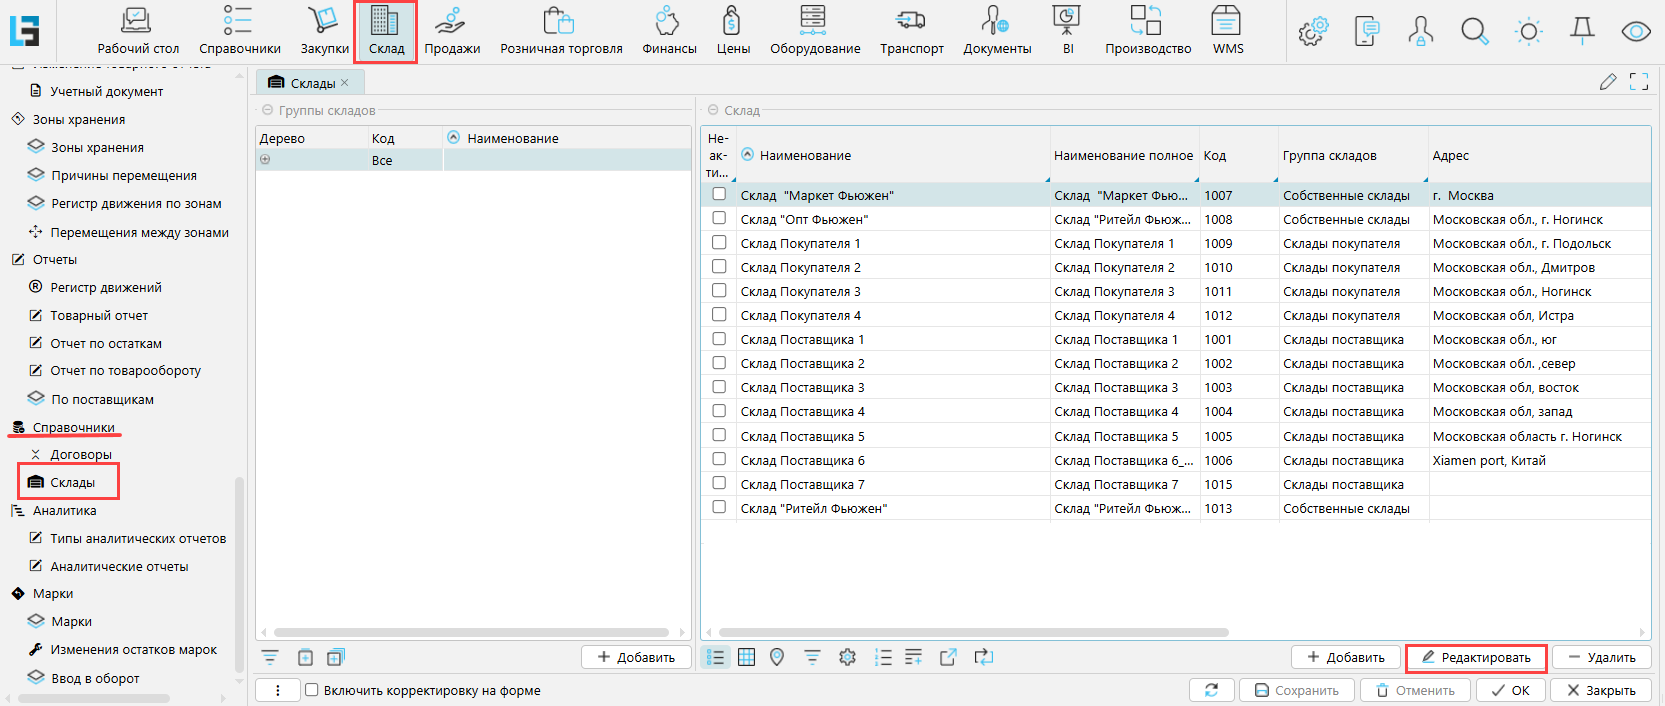The height and width of the screenshot is (706, 1665).
Task: Click the fullscreen expand icon
Action: tap(1639, 82)
